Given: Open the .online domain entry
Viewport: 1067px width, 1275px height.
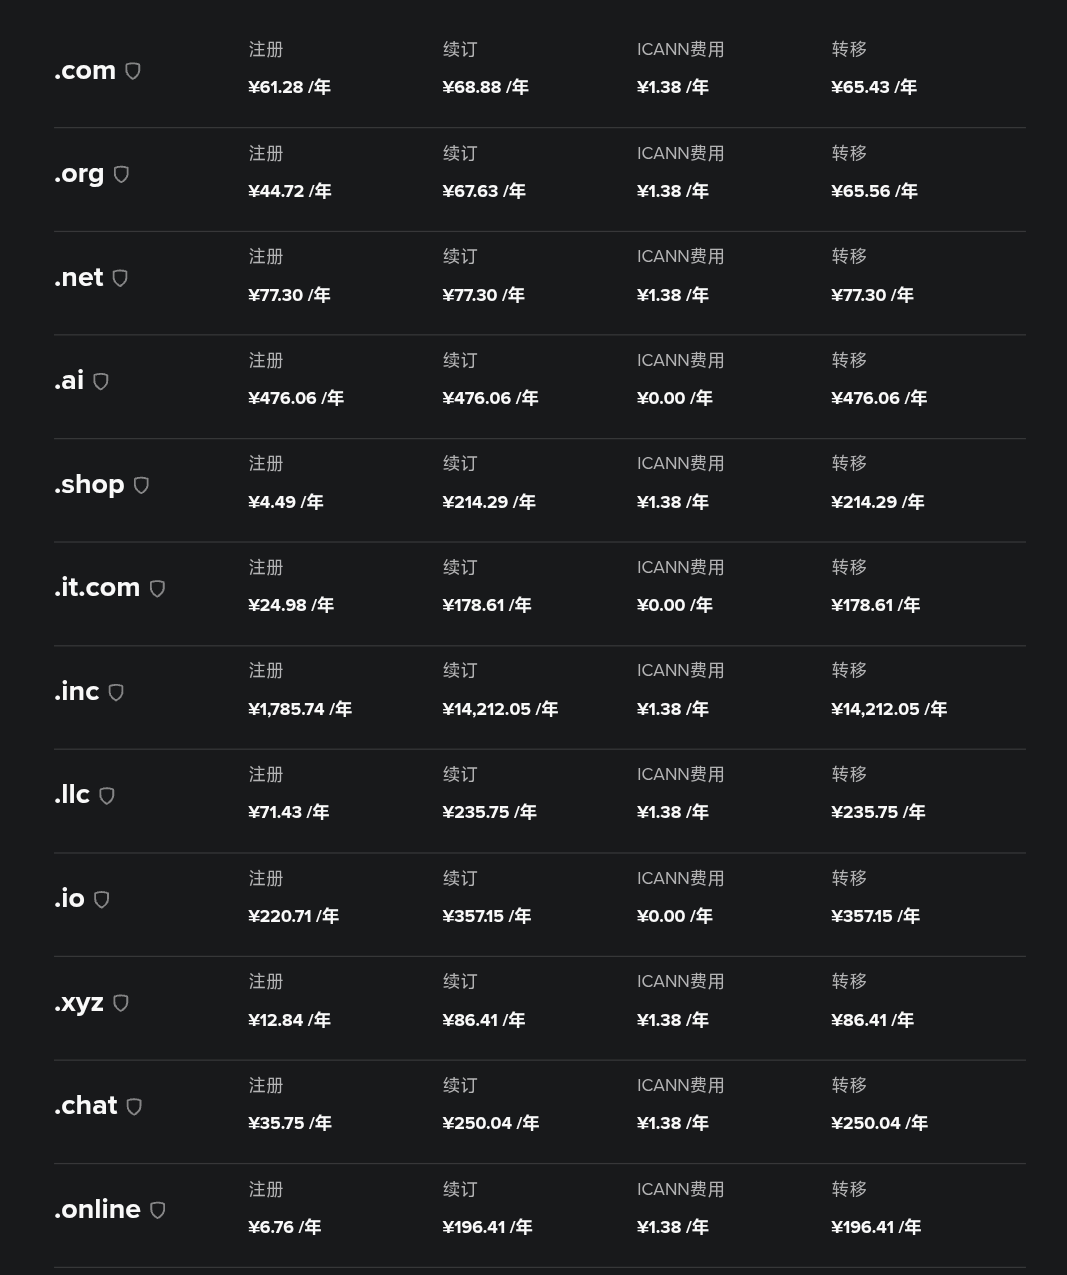Looking at the screenshot, I should pos(97,1210).
